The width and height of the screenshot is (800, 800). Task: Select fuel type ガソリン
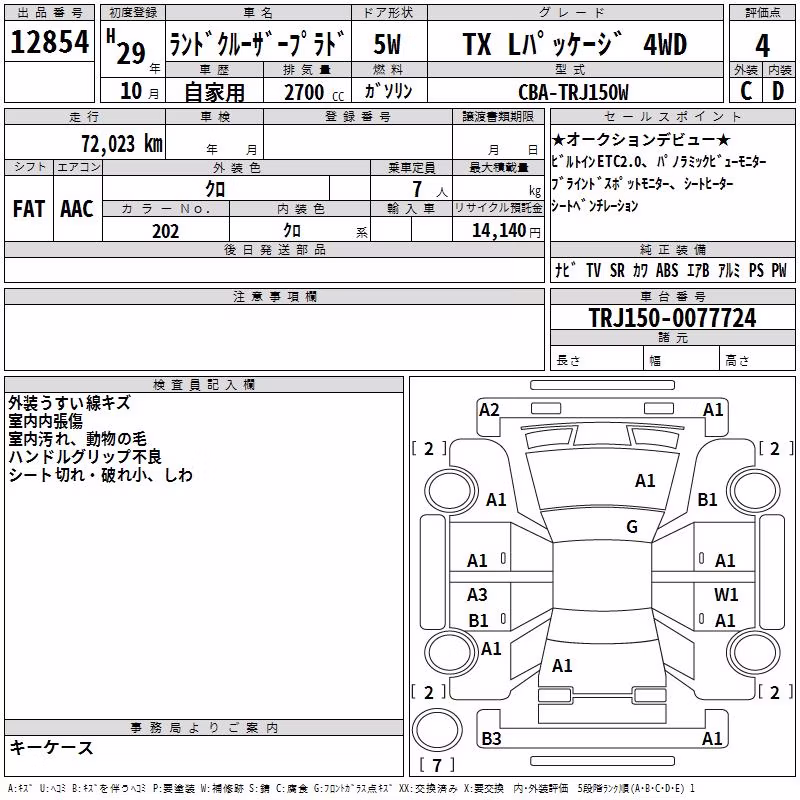coord(388,91)
